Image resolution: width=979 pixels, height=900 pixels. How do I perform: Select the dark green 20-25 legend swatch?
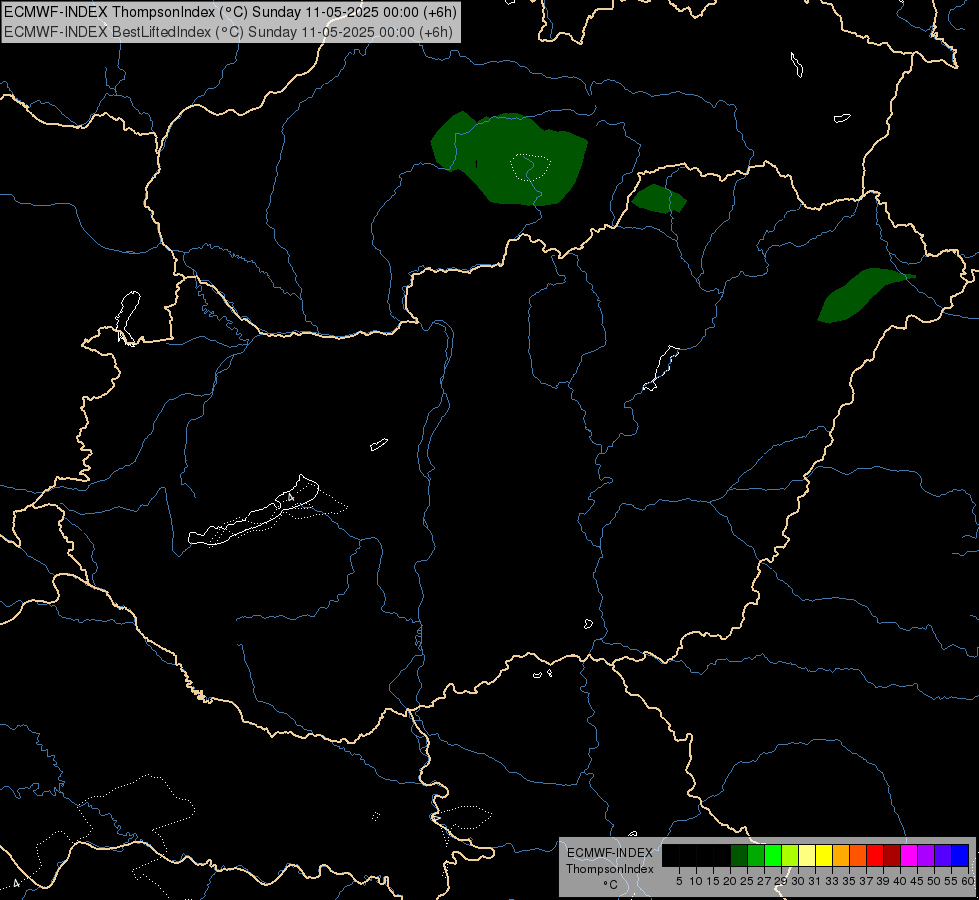coord(739,855)
